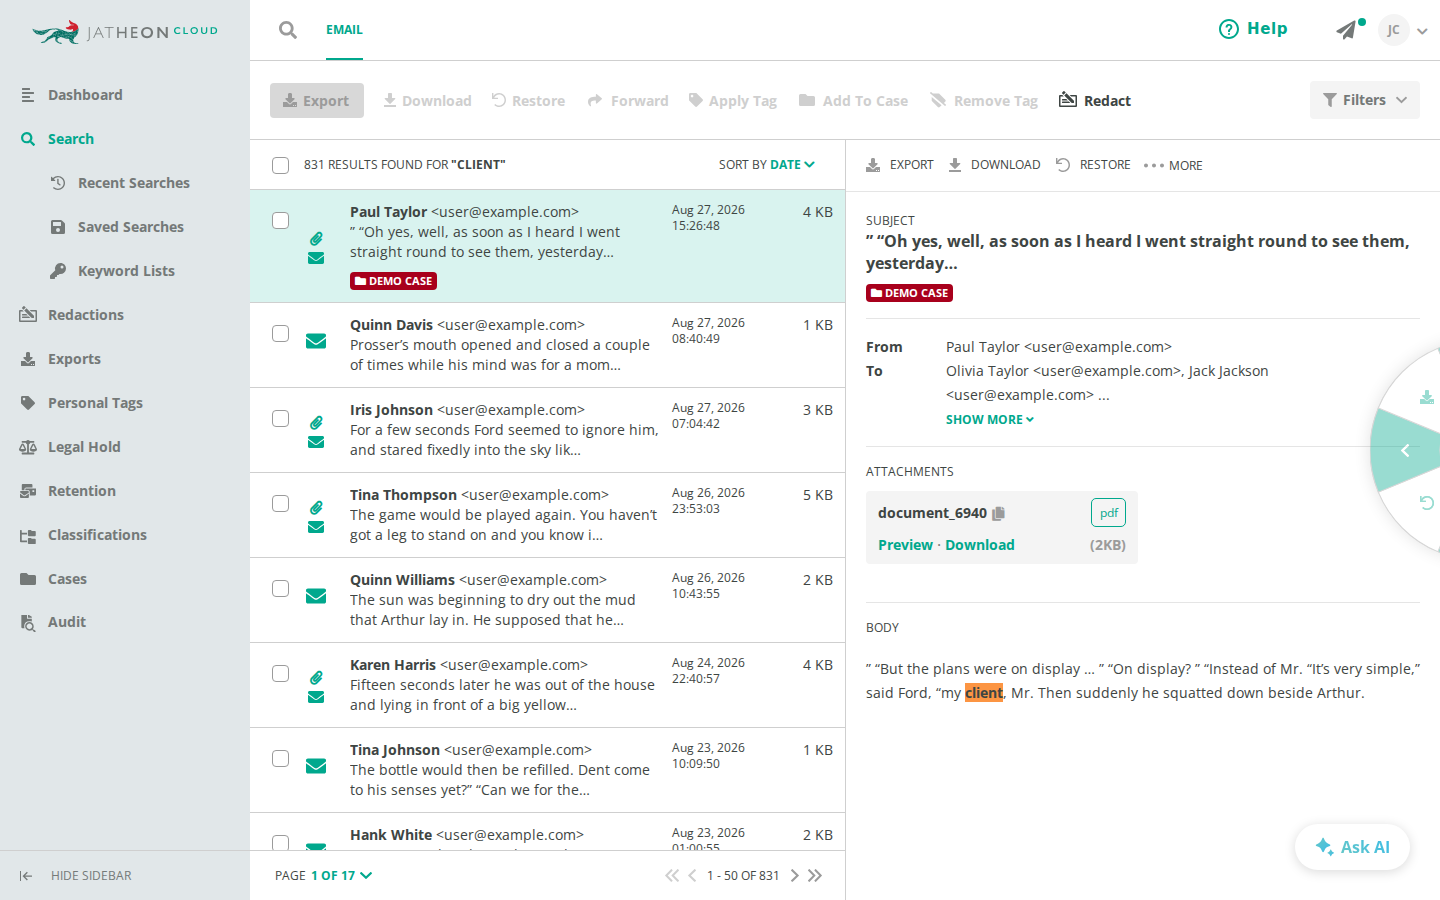Open notifications paper plane icon
Screen dimensions: 1440x900
(1348, 30)
